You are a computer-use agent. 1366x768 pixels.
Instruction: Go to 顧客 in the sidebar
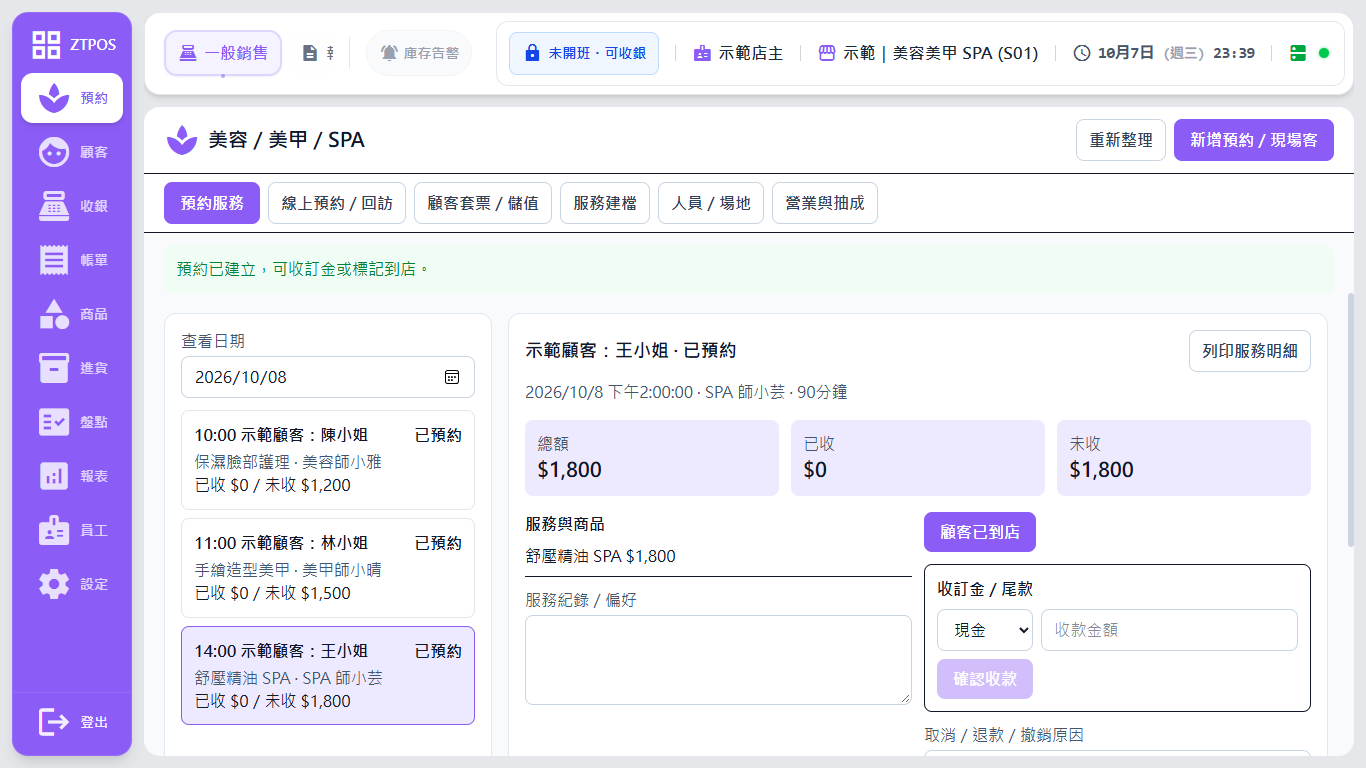pyautogui.click(x=54, y=152)
